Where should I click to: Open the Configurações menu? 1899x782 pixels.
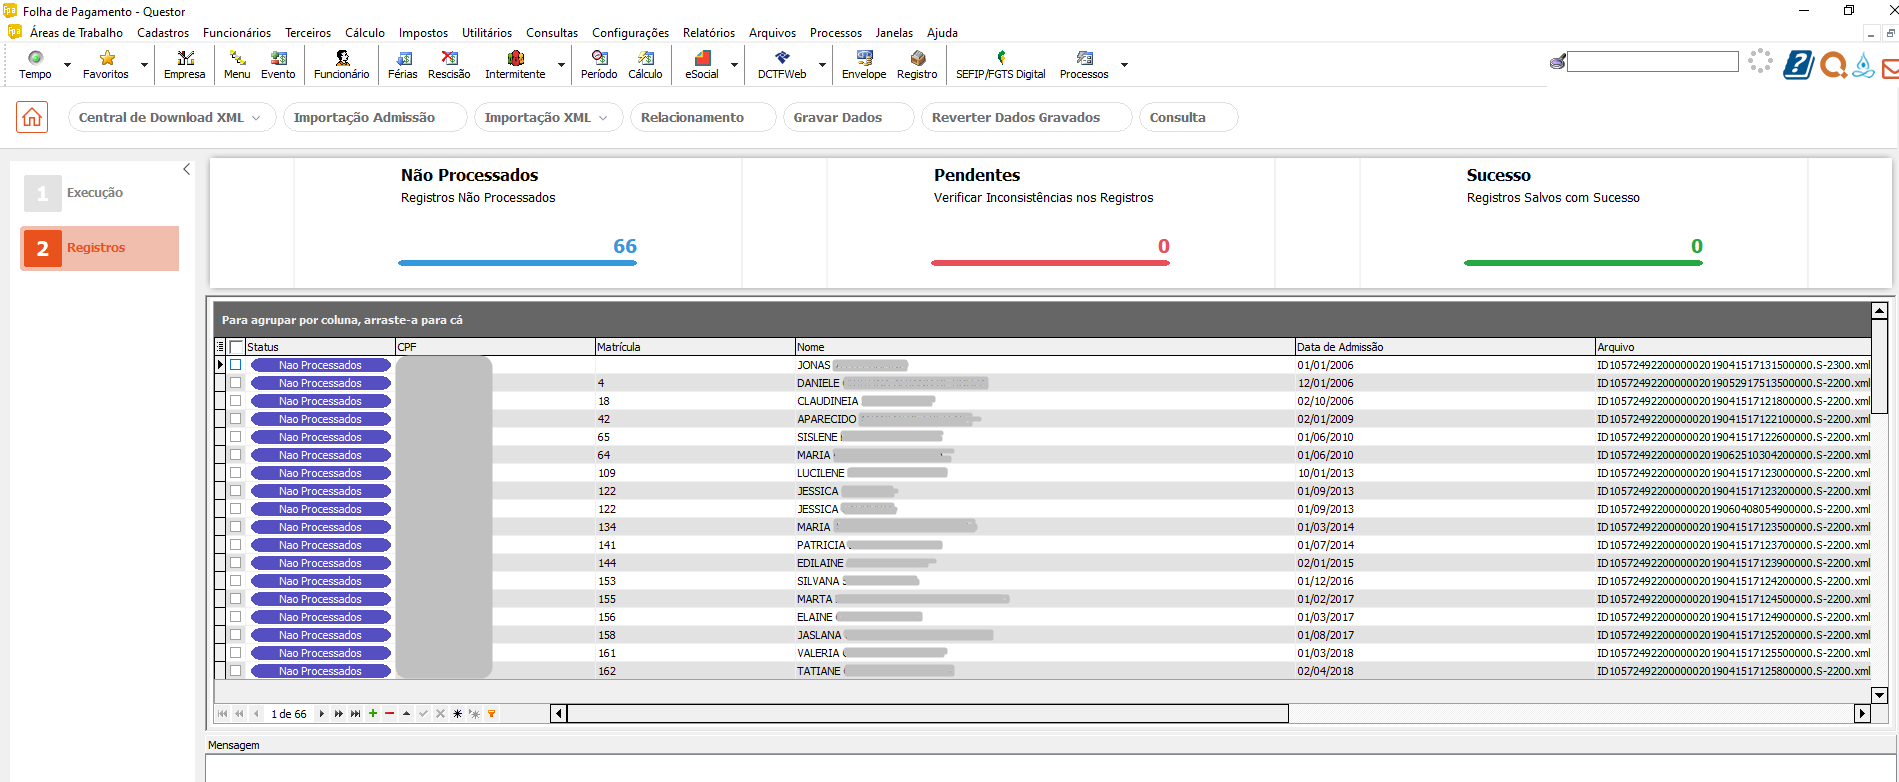(x=630, y=33)
